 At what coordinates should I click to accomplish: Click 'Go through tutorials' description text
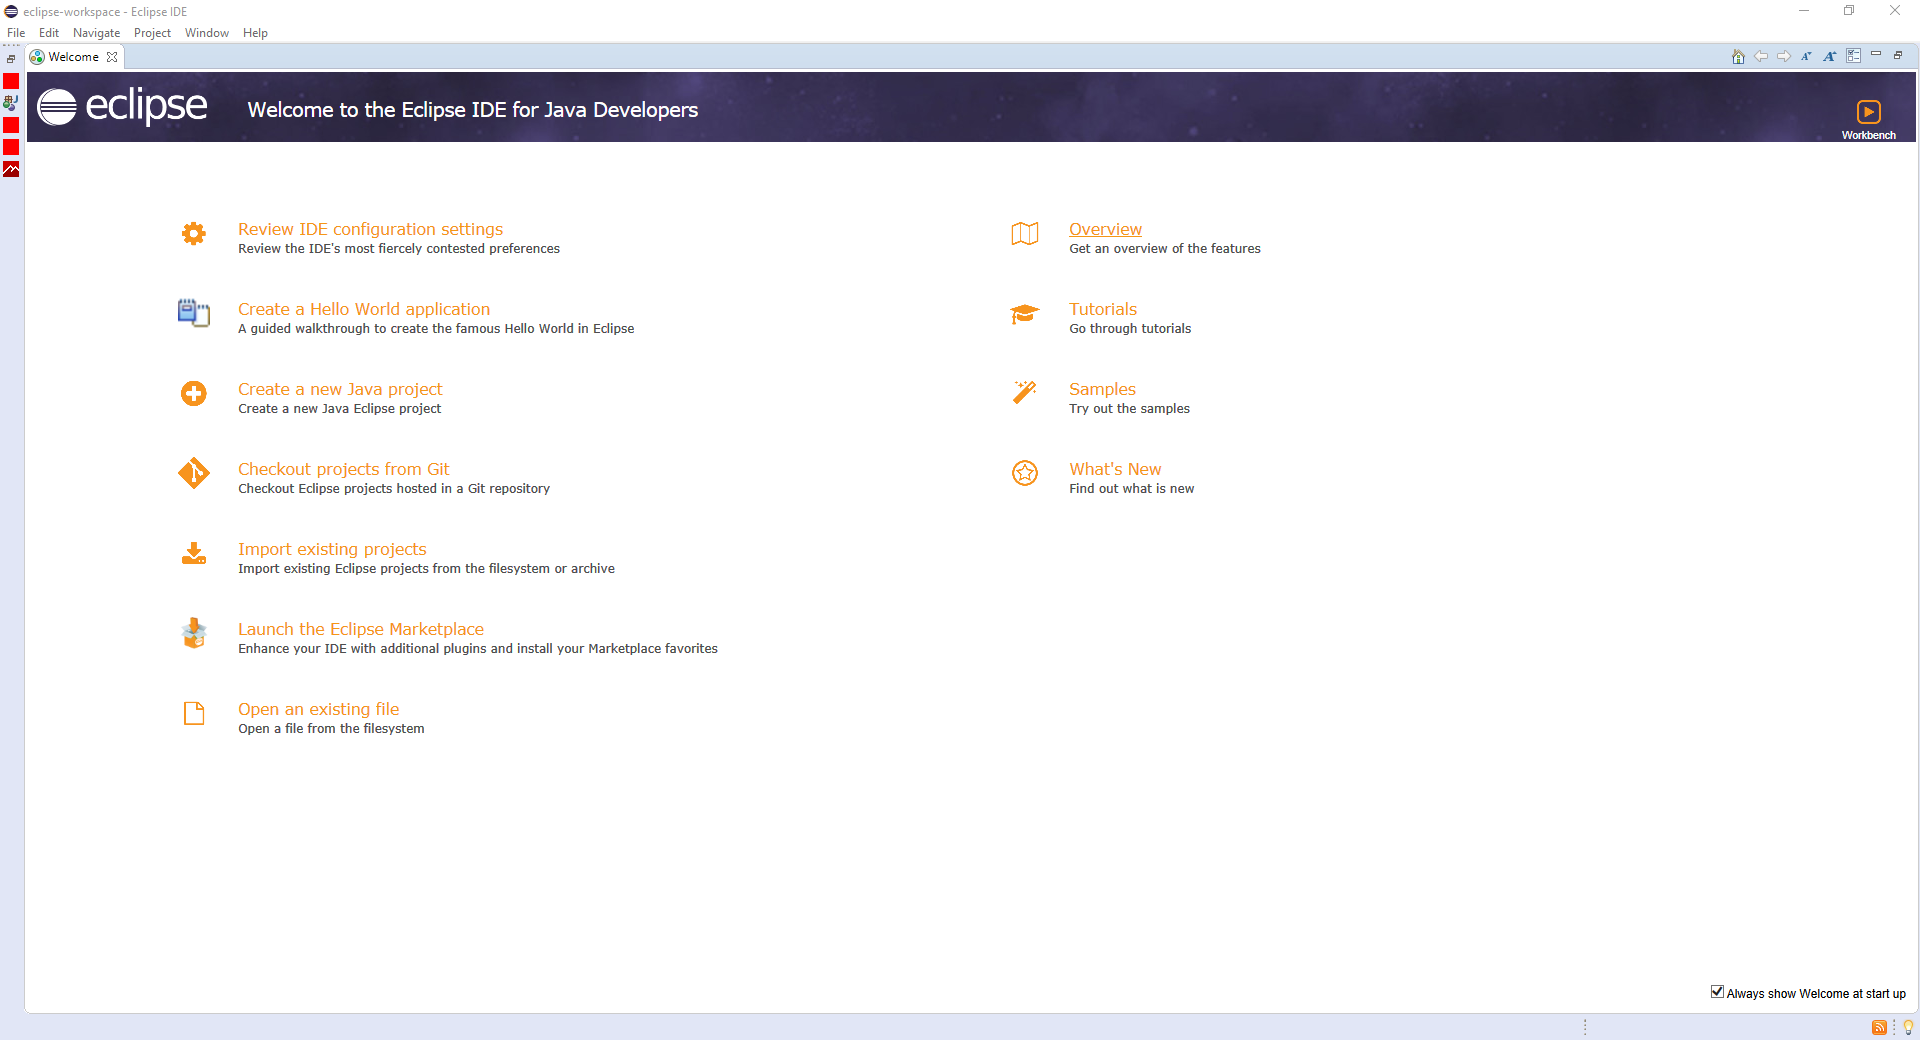pyautogui.click(x=1130, y=329)
